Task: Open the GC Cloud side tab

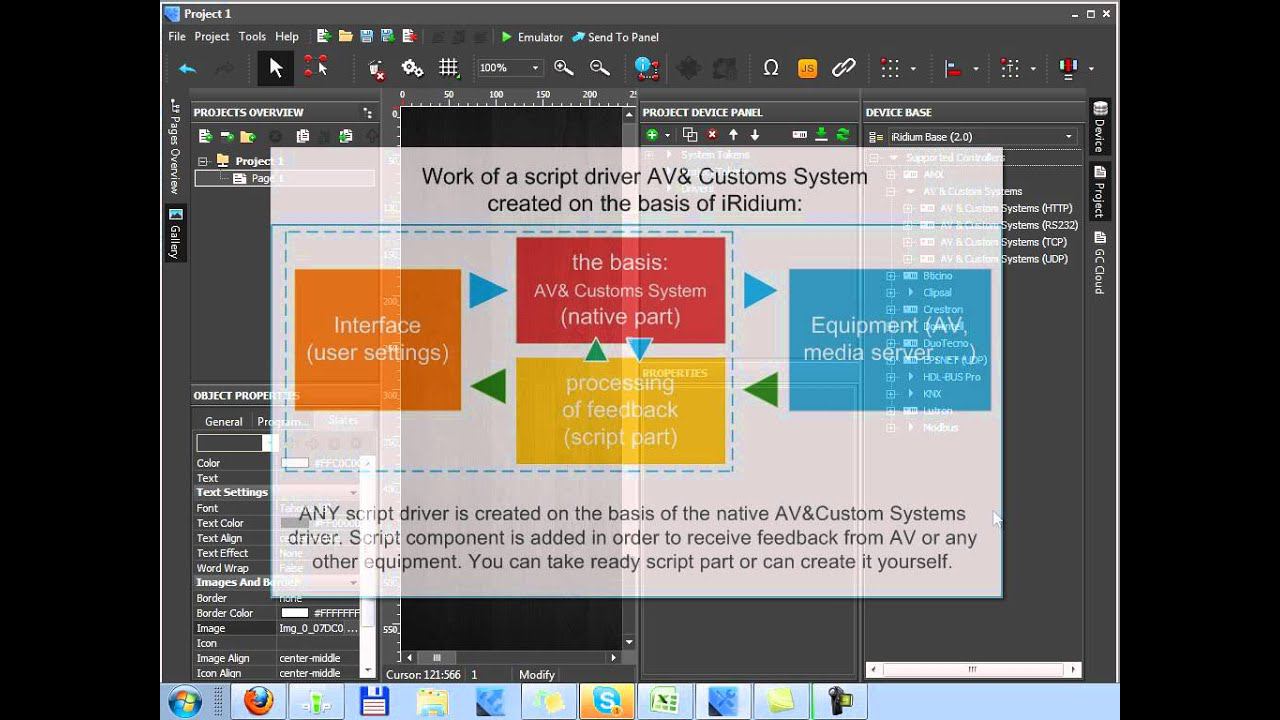Action: pos(1099,262)
